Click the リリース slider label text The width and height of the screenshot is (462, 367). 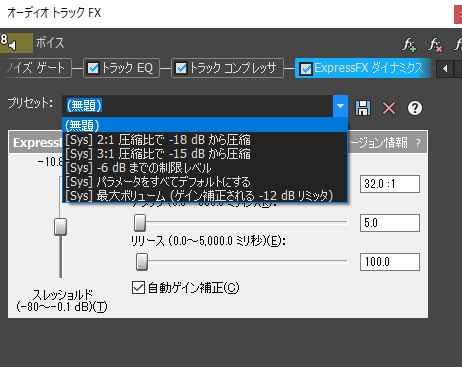pos(208,241)
